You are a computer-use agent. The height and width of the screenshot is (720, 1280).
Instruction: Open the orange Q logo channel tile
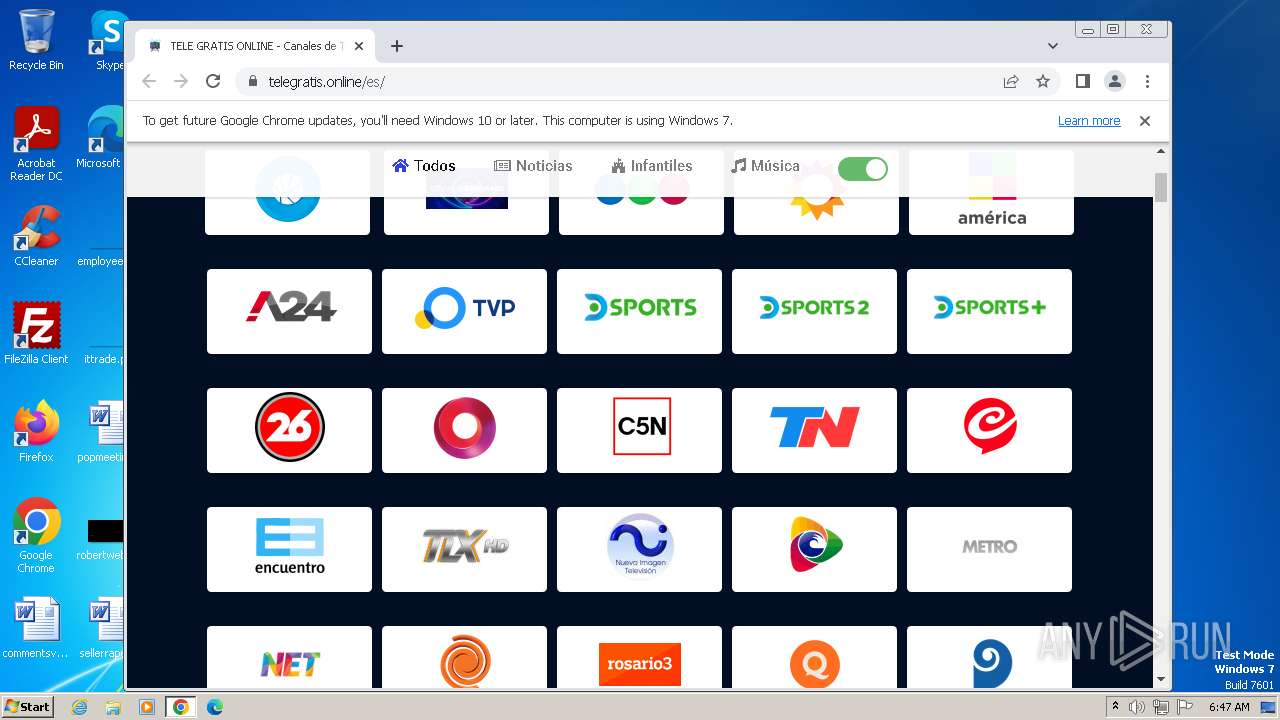(x=814, y=657)
